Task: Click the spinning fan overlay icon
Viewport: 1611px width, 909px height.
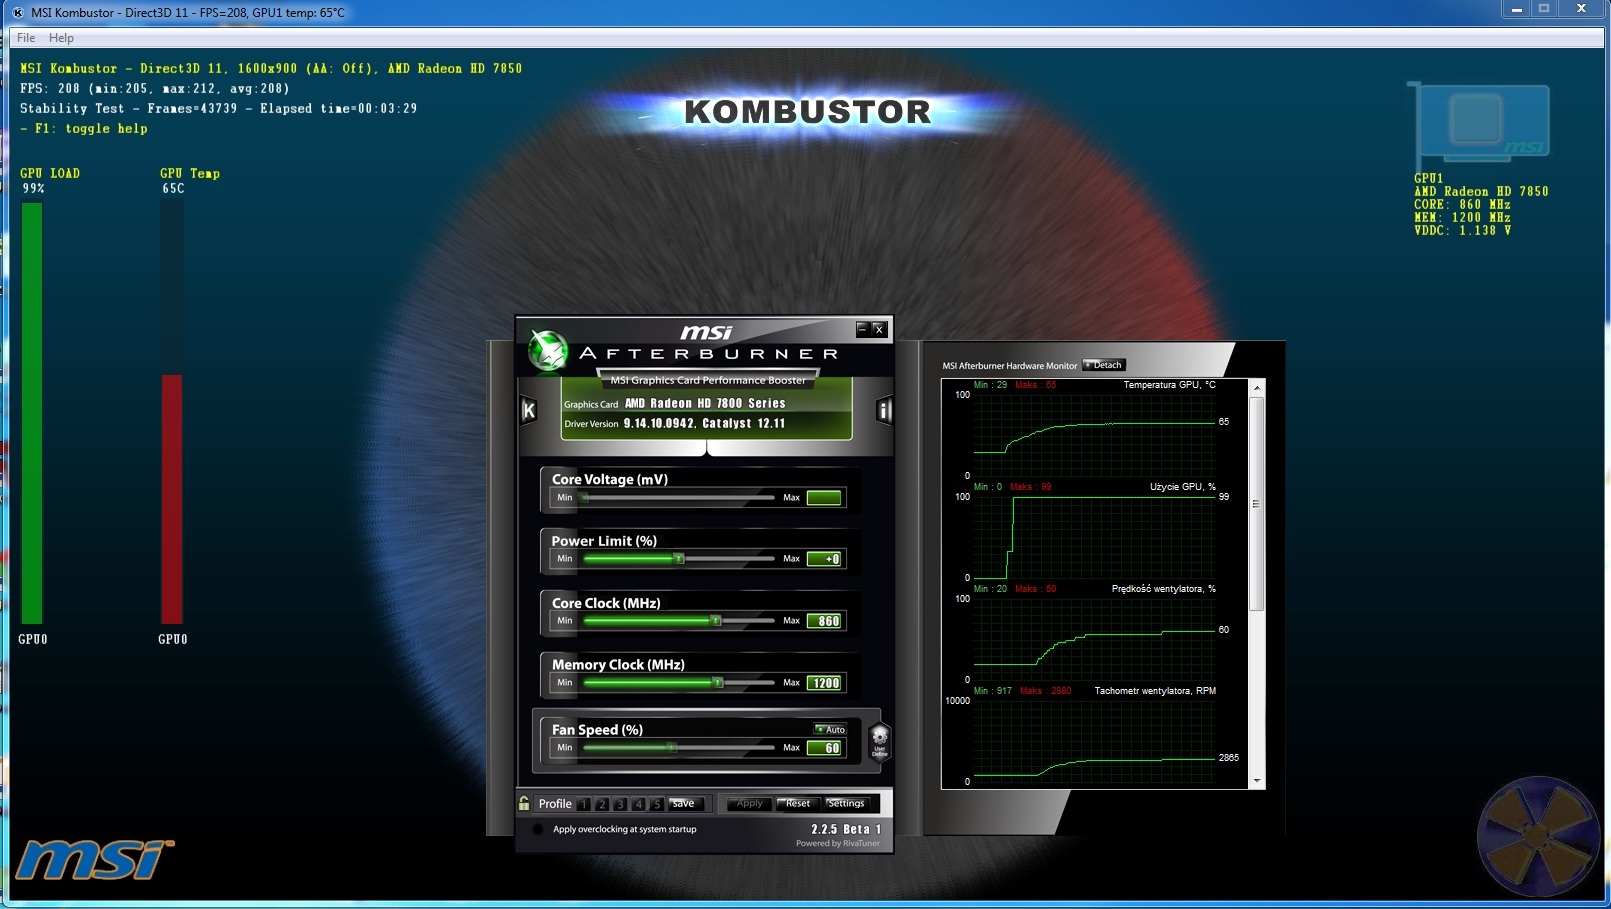Action: tap(1538, 834)
